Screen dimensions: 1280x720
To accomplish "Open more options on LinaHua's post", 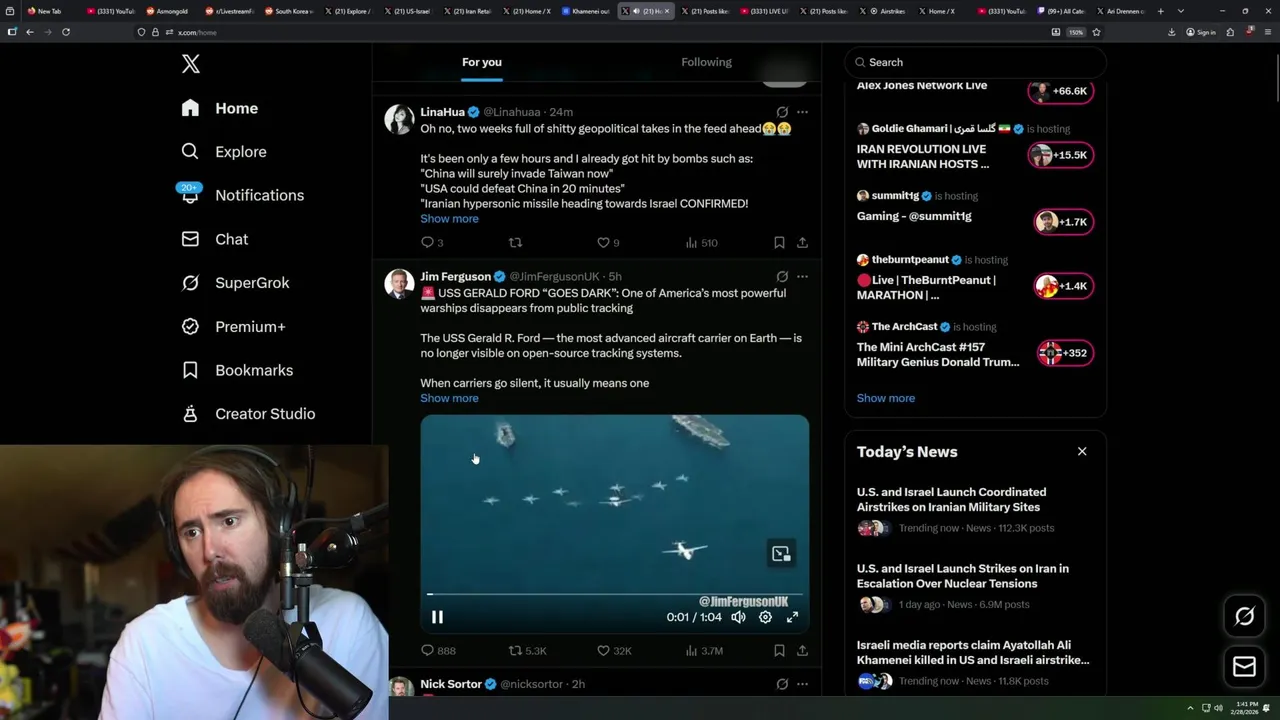I will [802, 112].
